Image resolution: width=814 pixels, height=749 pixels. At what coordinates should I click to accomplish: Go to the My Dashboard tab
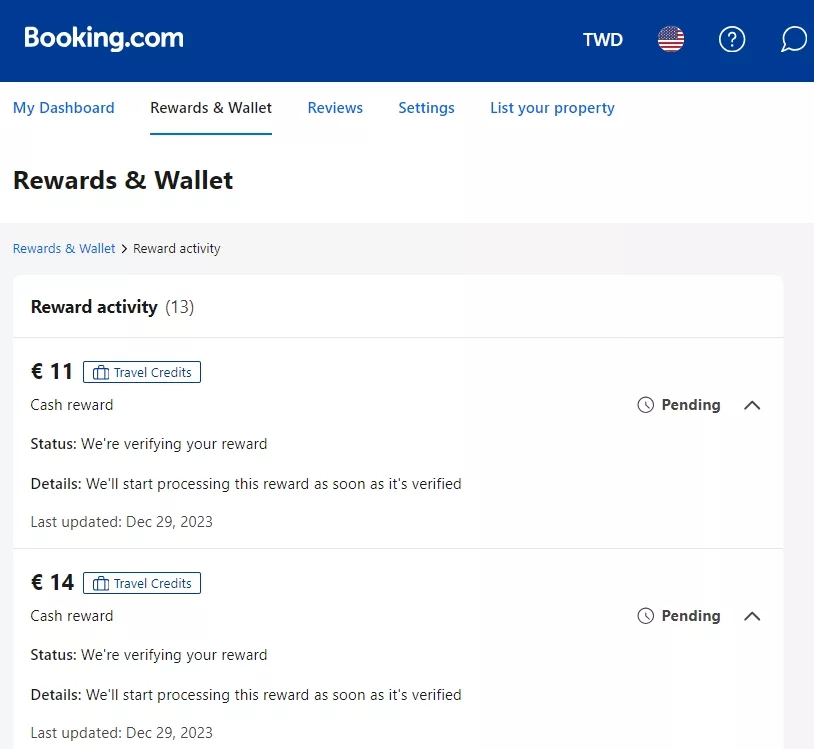64,108
